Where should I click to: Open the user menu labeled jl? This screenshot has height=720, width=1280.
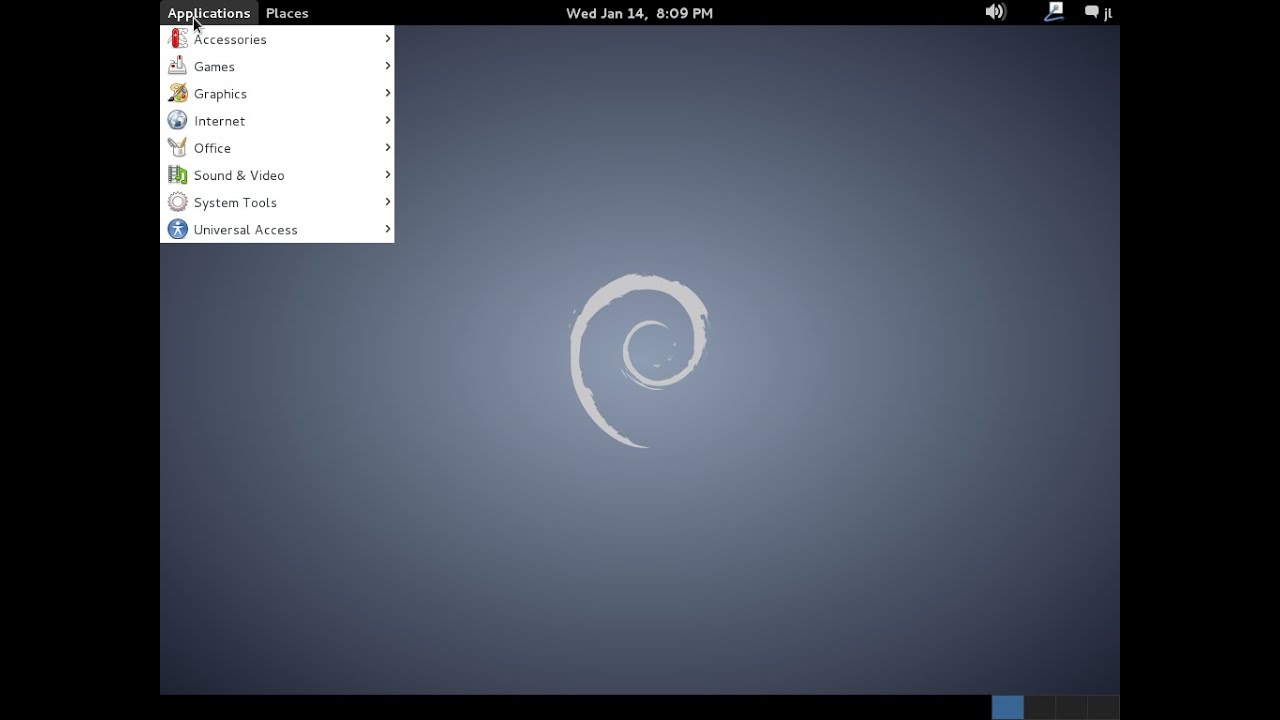[x=1107, y=13]
